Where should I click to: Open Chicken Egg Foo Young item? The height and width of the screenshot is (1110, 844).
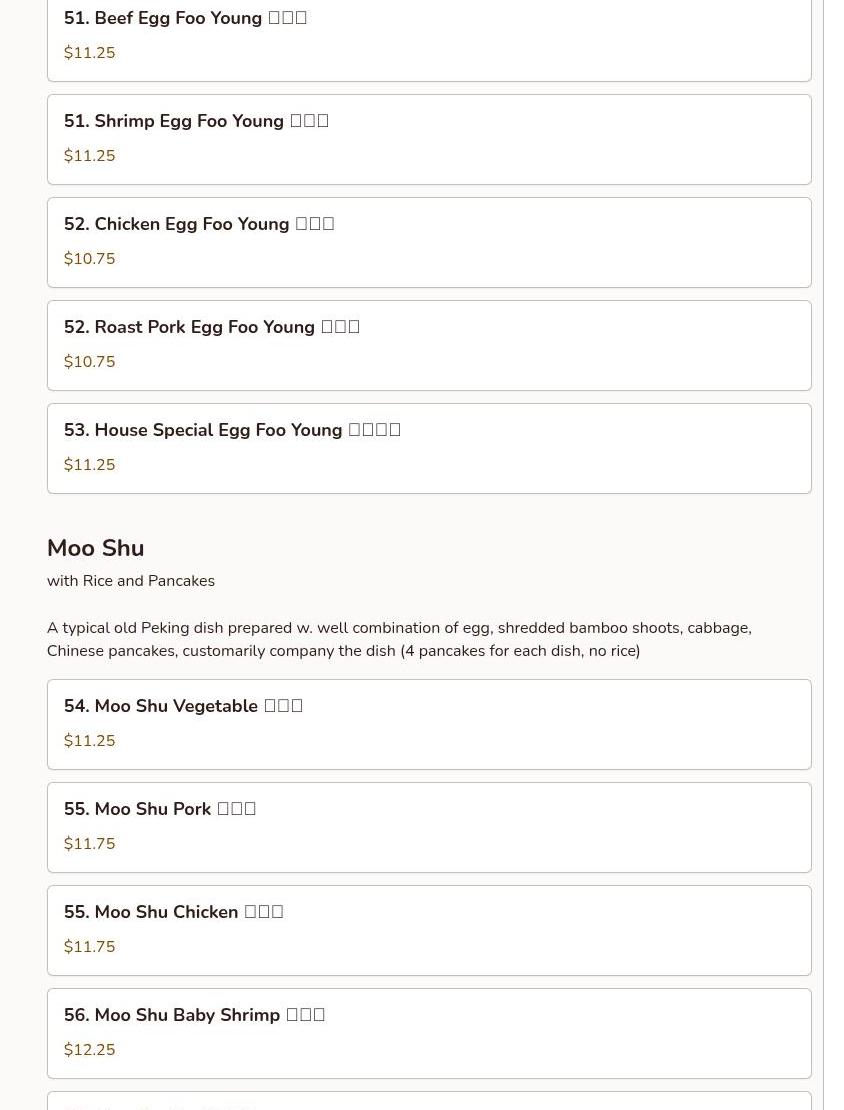(x=429, y=243)
